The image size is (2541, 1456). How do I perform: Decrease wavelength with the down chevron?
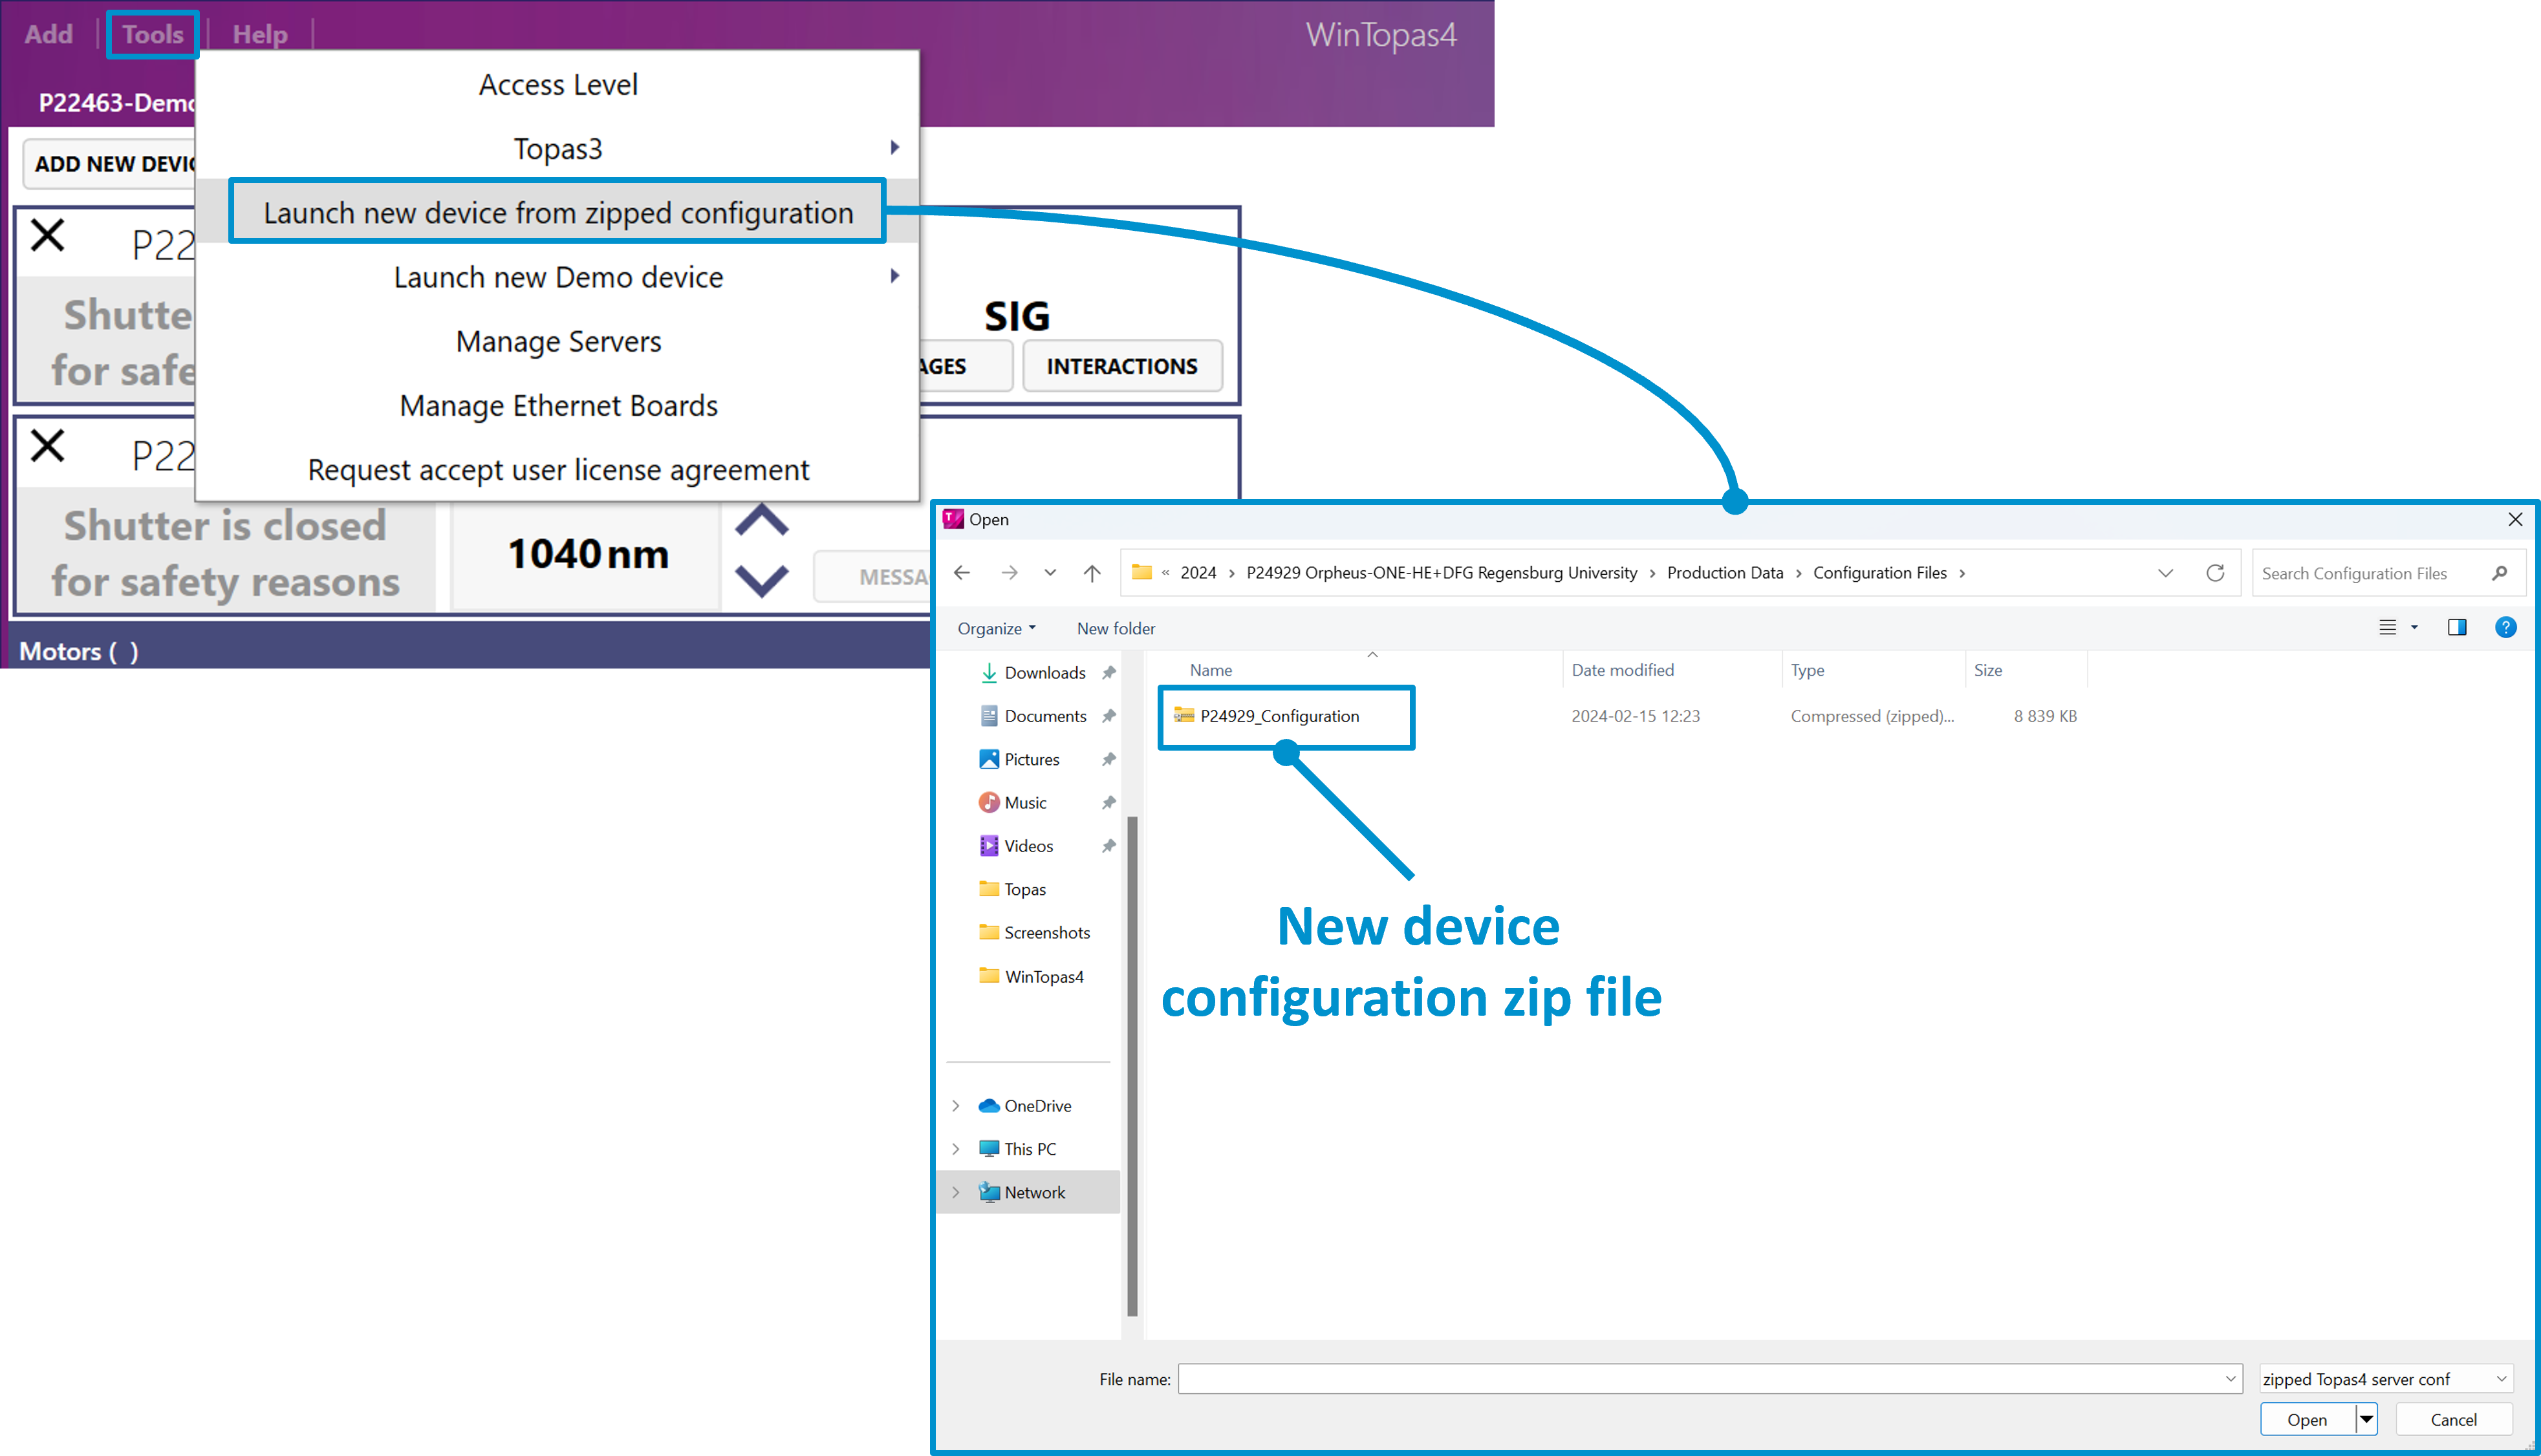[762, 581]
